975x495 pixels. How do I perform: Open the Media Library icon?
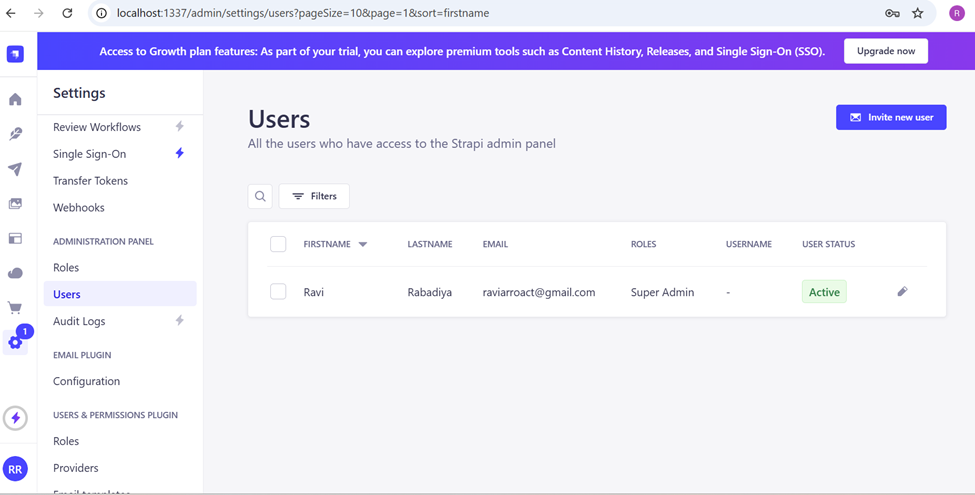[15, 204]
